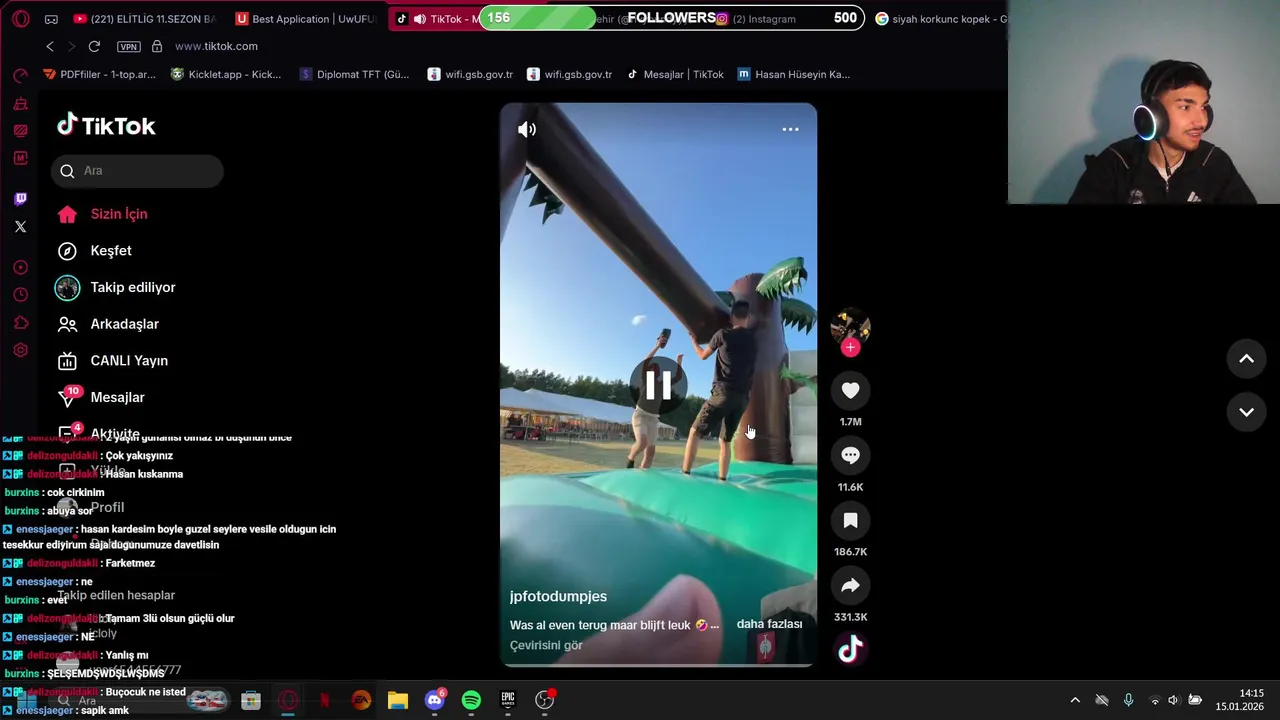Open 'Hasan Hüseyin Ka...' bookmark
This screenshot has height=720, width=1280.
pyautogui.click(x=794, y=74)
